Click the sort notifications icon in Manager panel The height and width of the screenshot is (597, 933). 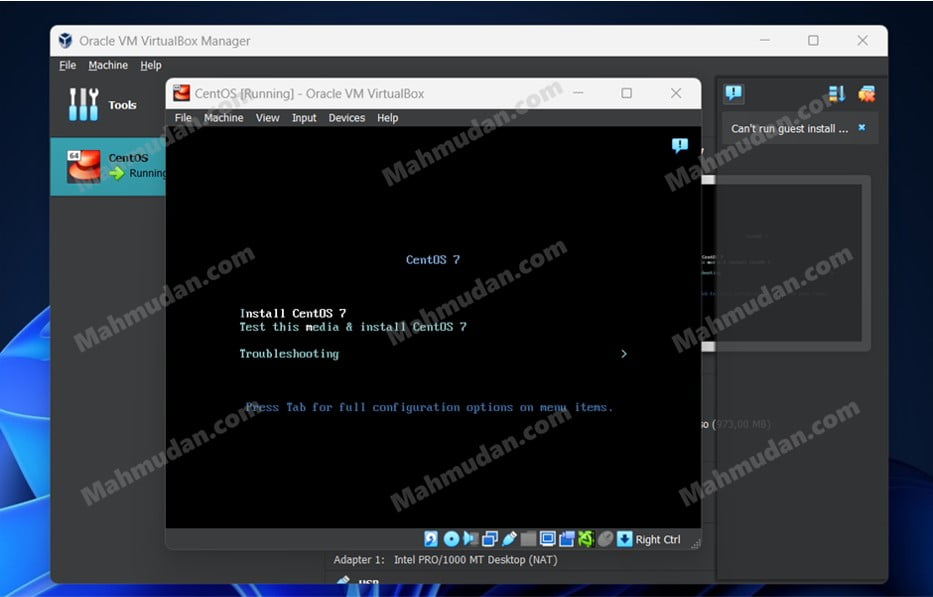837,94
